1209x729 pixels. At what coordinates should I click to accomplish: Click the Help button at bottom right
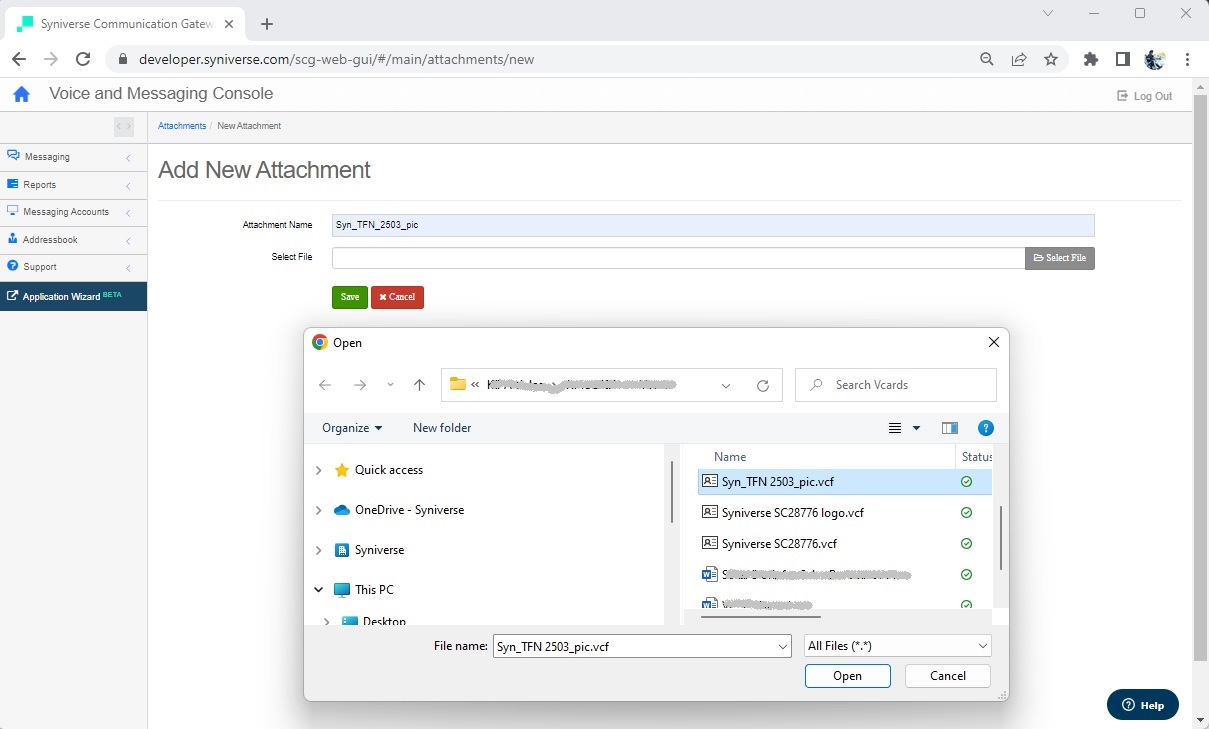(x=1143, y=705)
